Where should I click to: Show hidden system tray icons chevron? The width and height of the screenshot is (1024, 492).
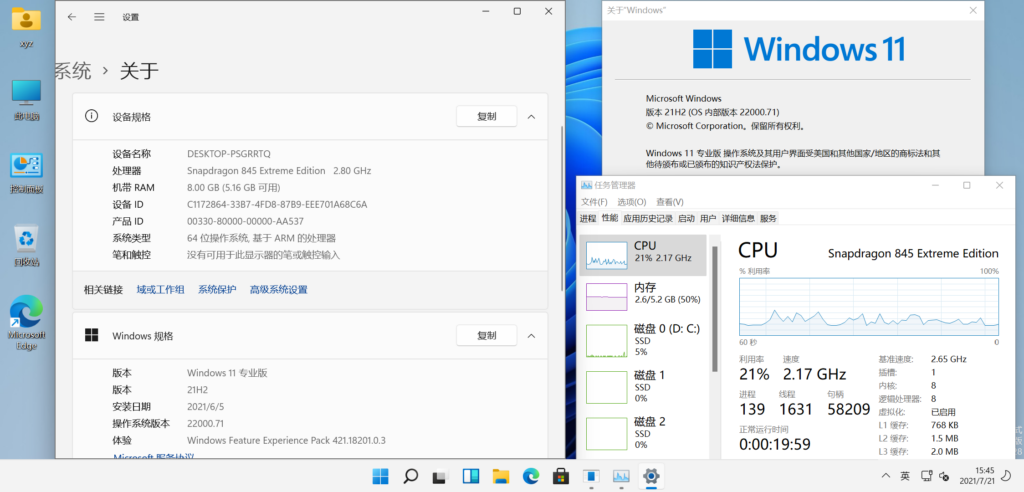tap(886, 476)
